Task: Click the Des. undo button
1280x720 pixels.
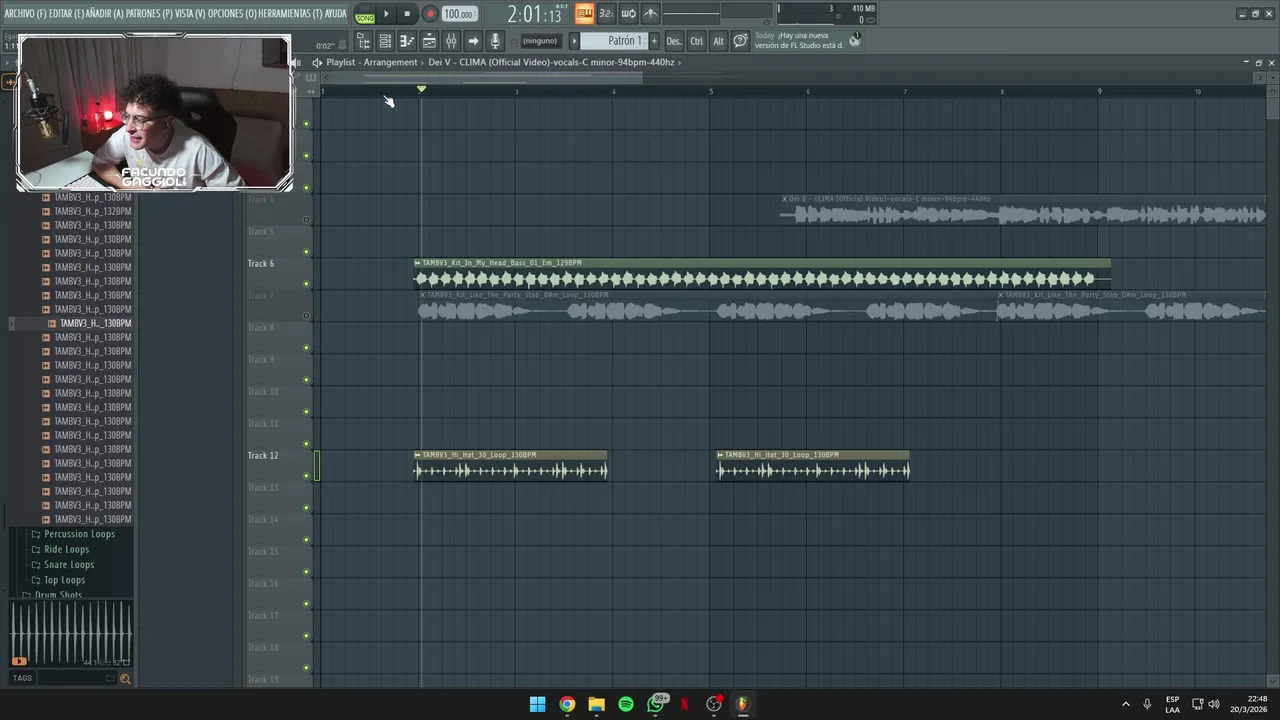Action: pyautogui.click(x=674, y=41)
